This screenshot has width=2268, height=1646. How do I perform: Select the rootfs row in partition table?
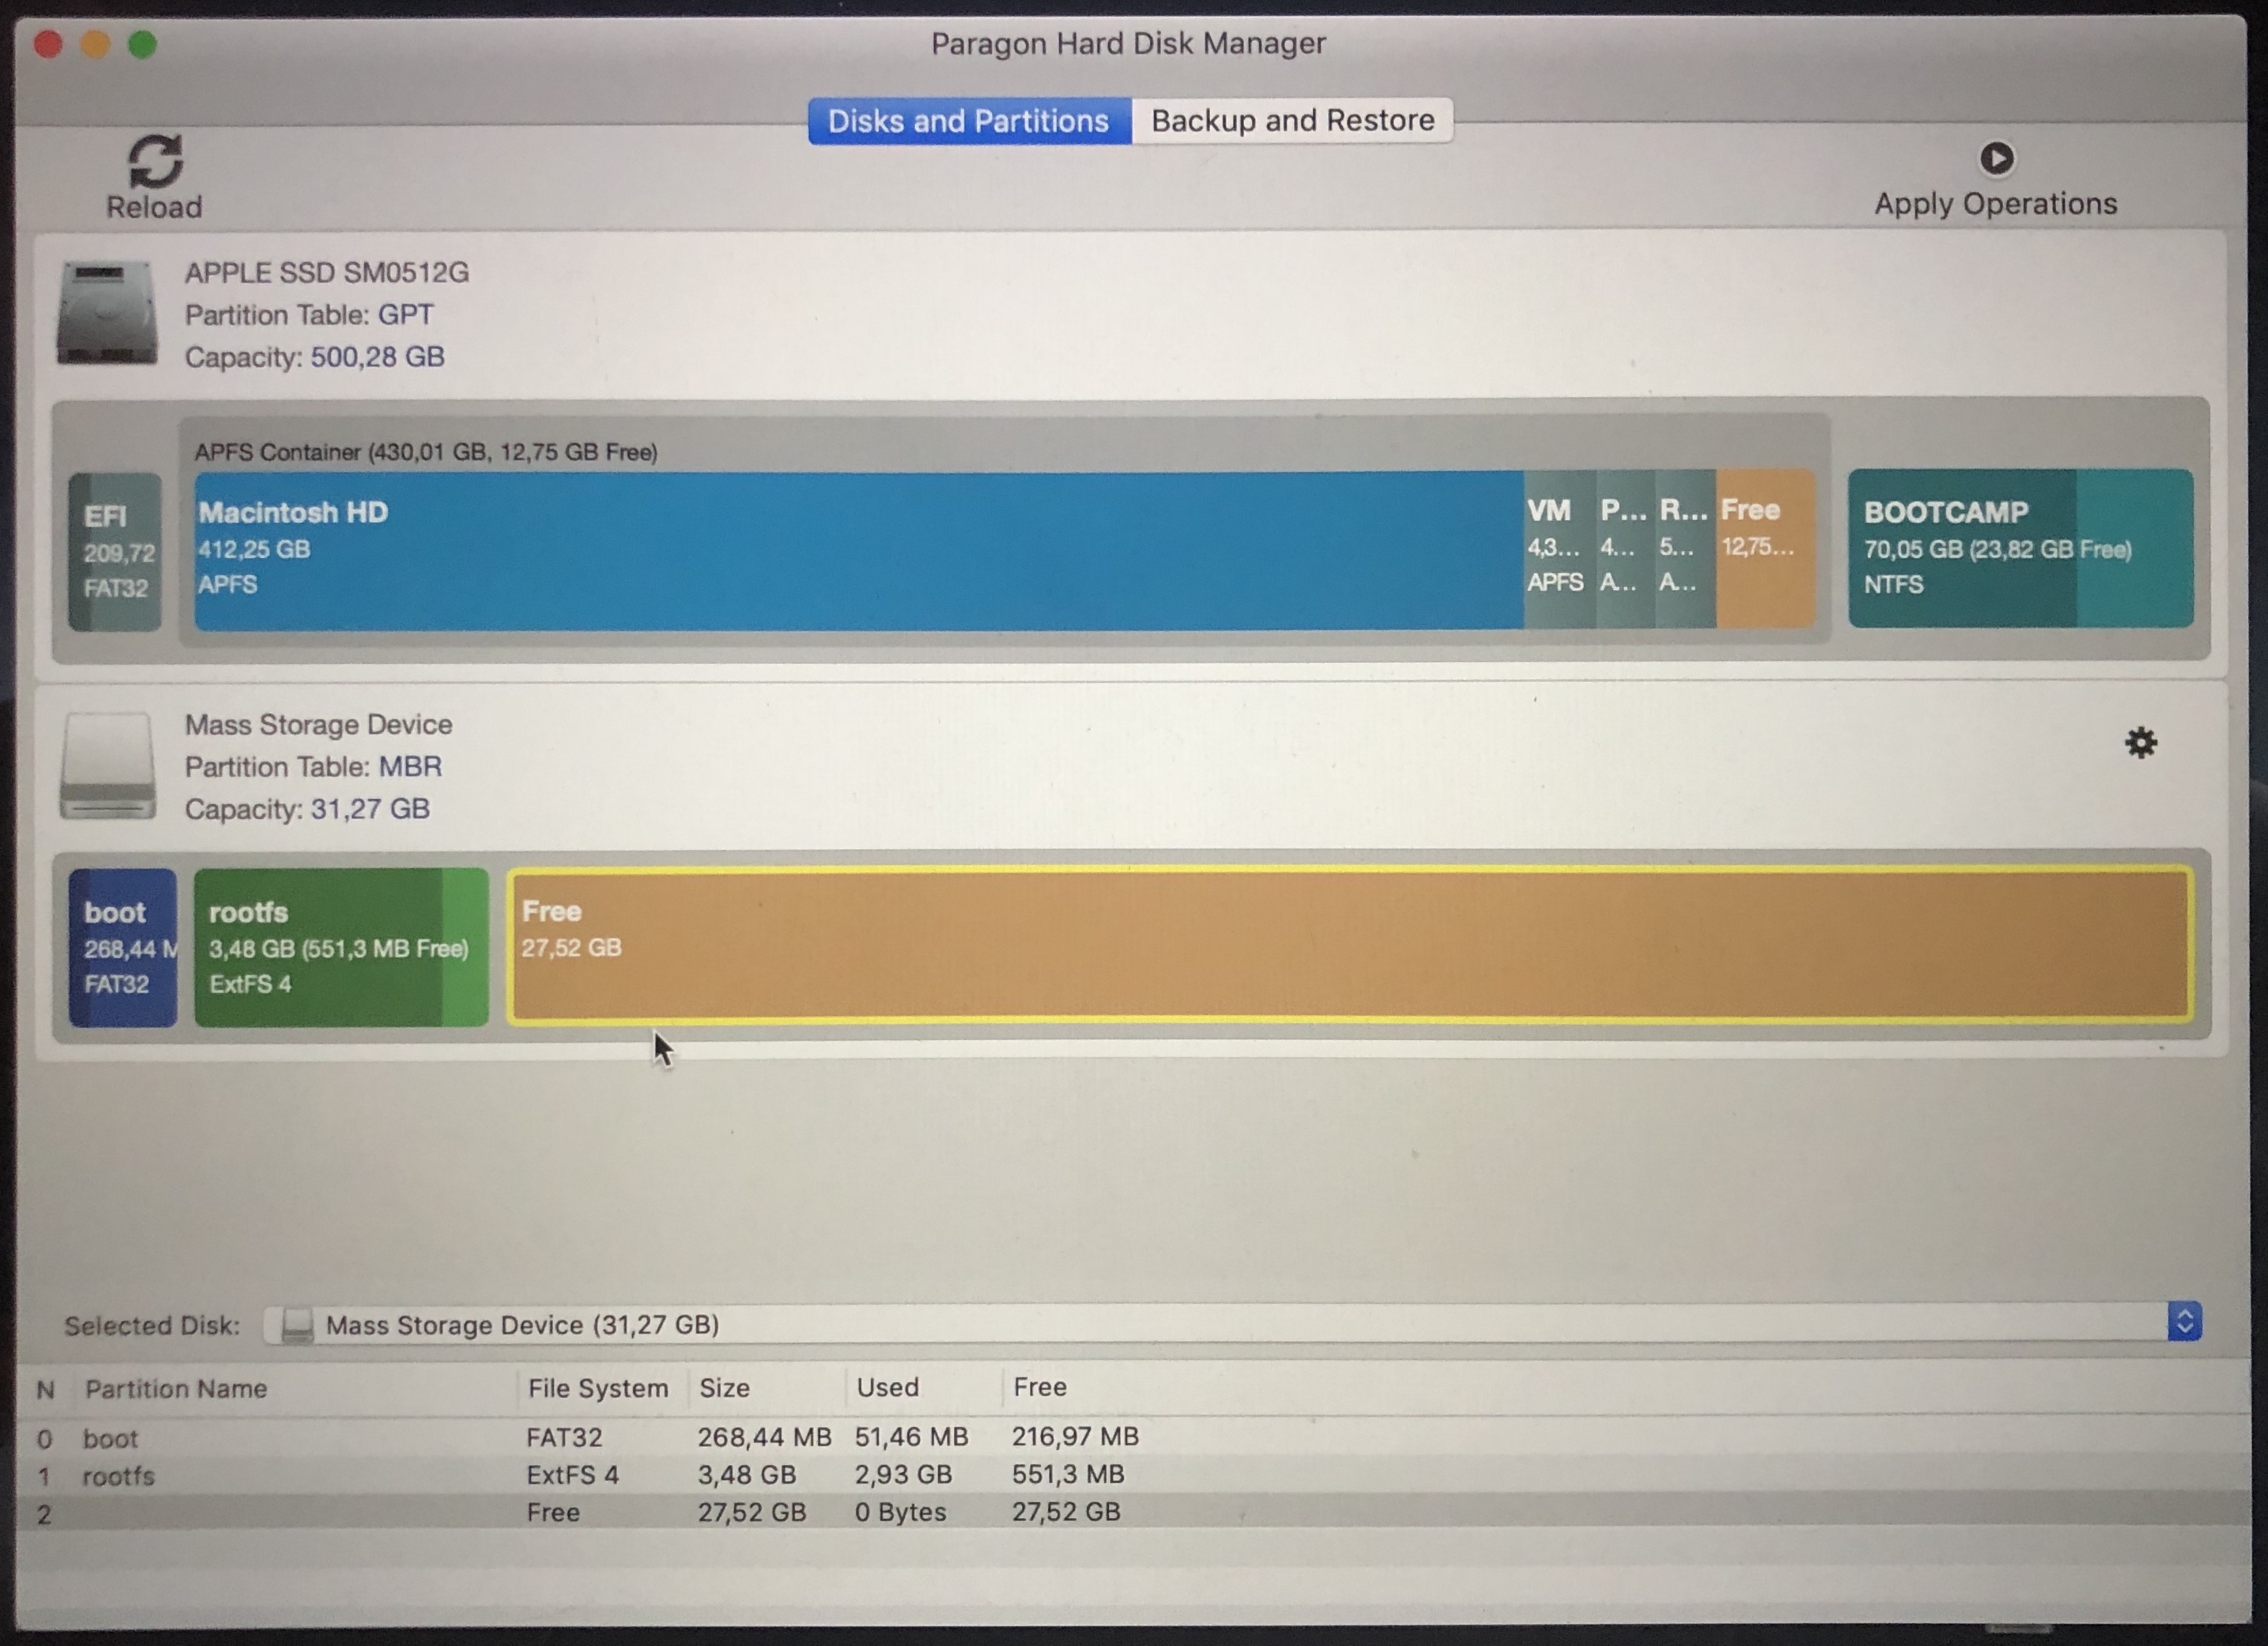[x=118, y=1476]
